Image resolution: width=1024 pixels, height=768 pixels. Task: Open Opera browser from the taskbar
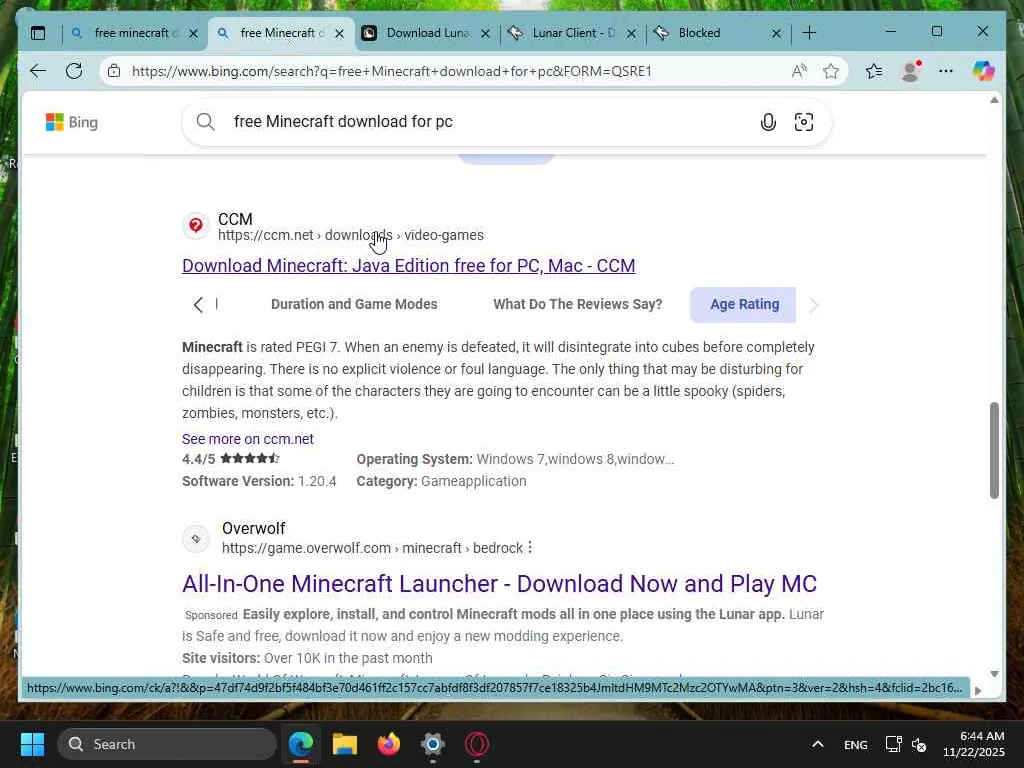click(477, 744)
